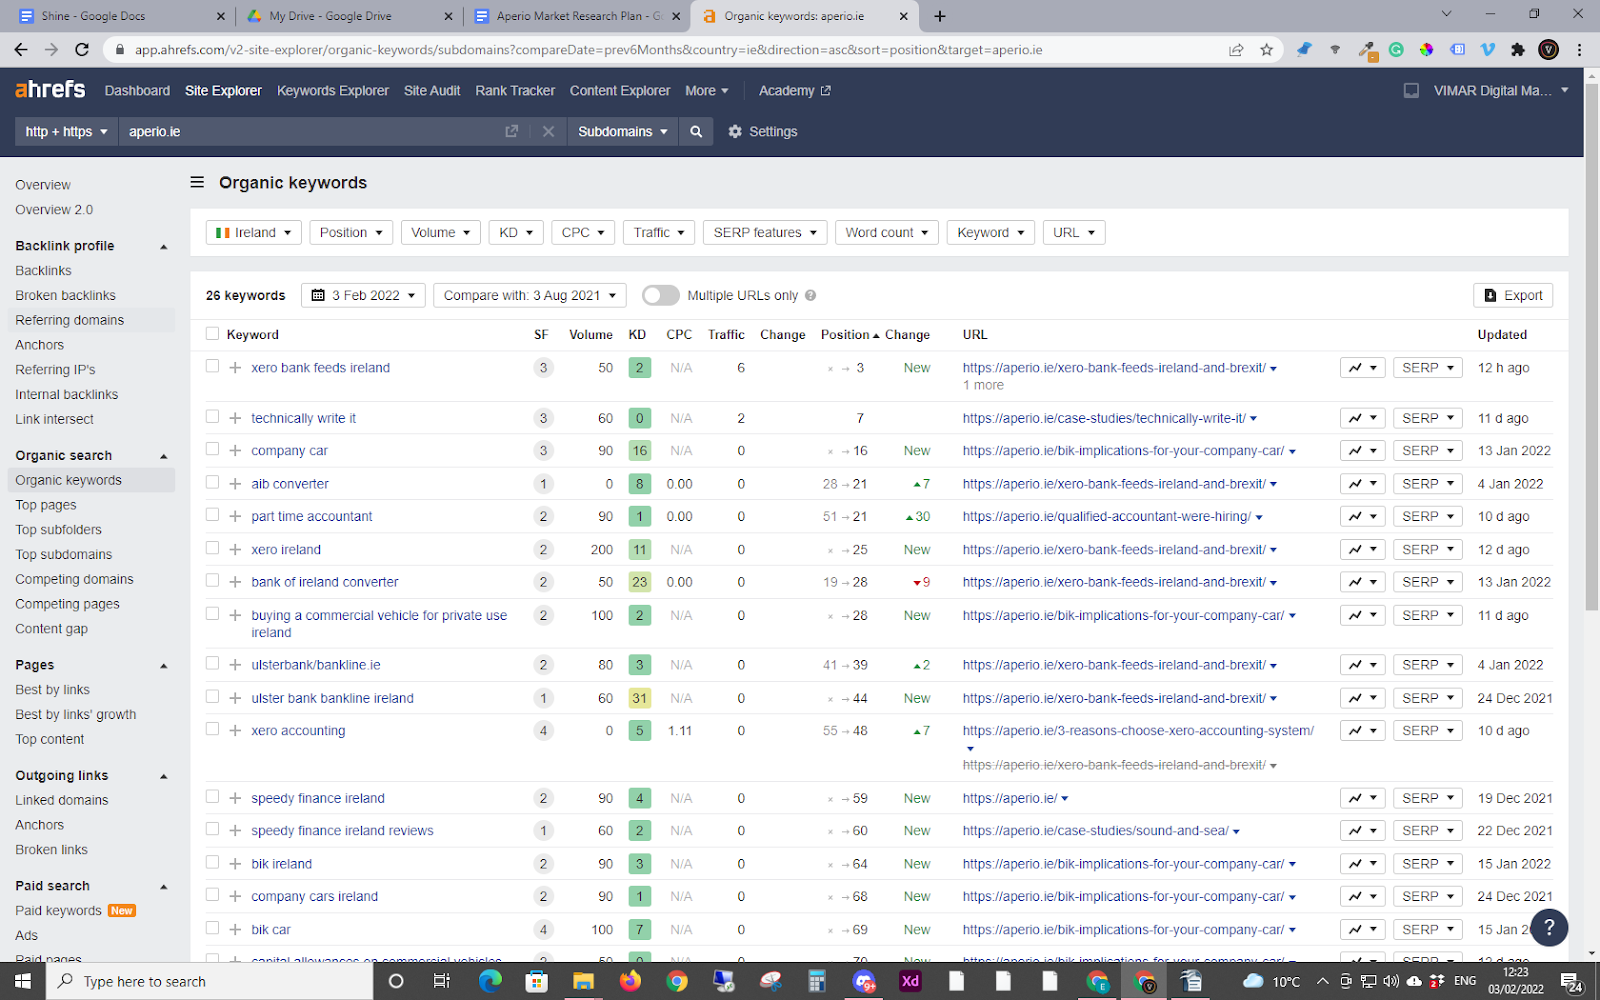Click the Export button
The width and height of the screenshot is (1600, 1000).
pos(1512,295)
